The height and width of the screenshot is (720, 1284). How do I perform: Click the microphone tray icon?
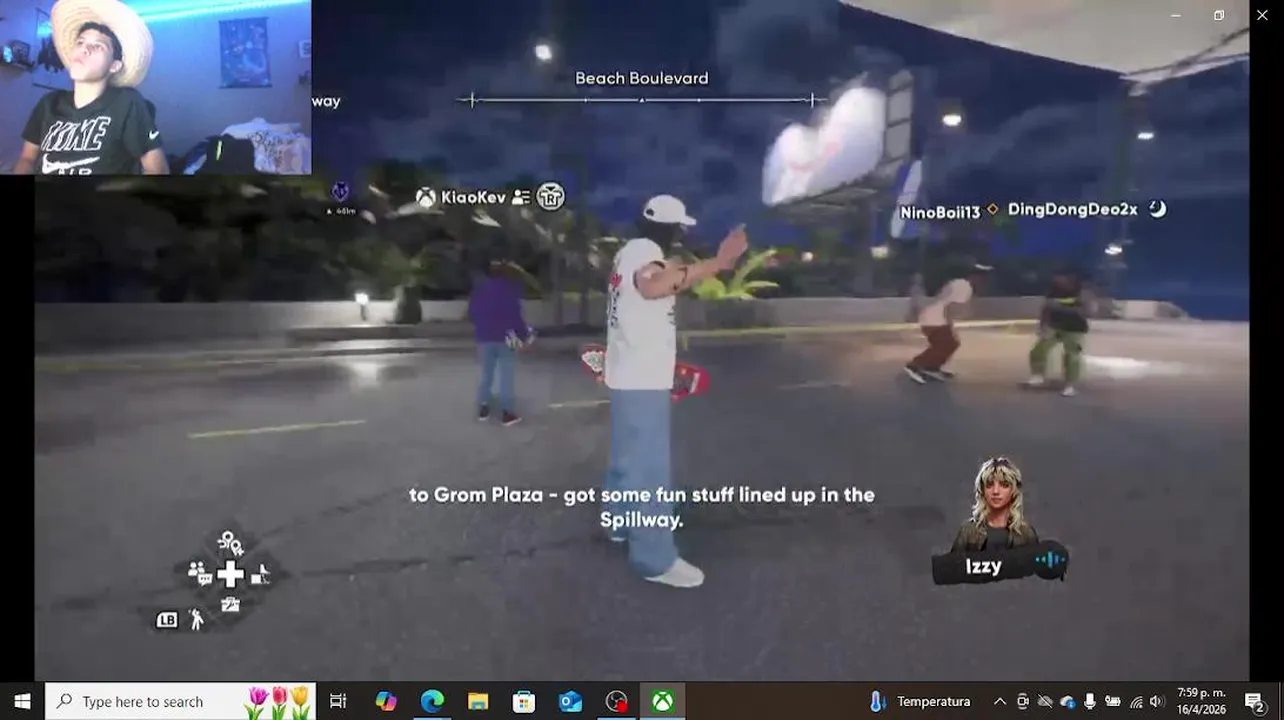click(1089, 701)
